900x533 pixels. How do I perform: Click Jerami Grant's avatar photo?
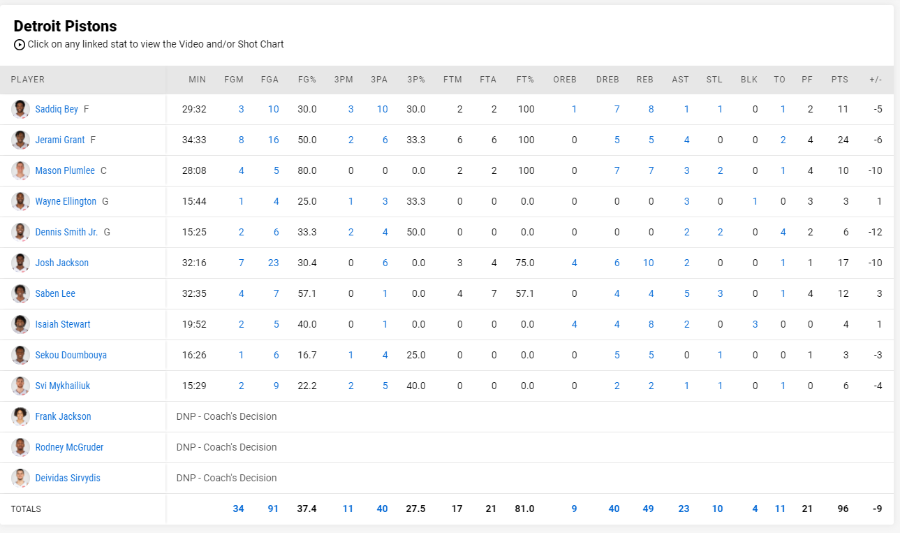[x=20, y=140]
